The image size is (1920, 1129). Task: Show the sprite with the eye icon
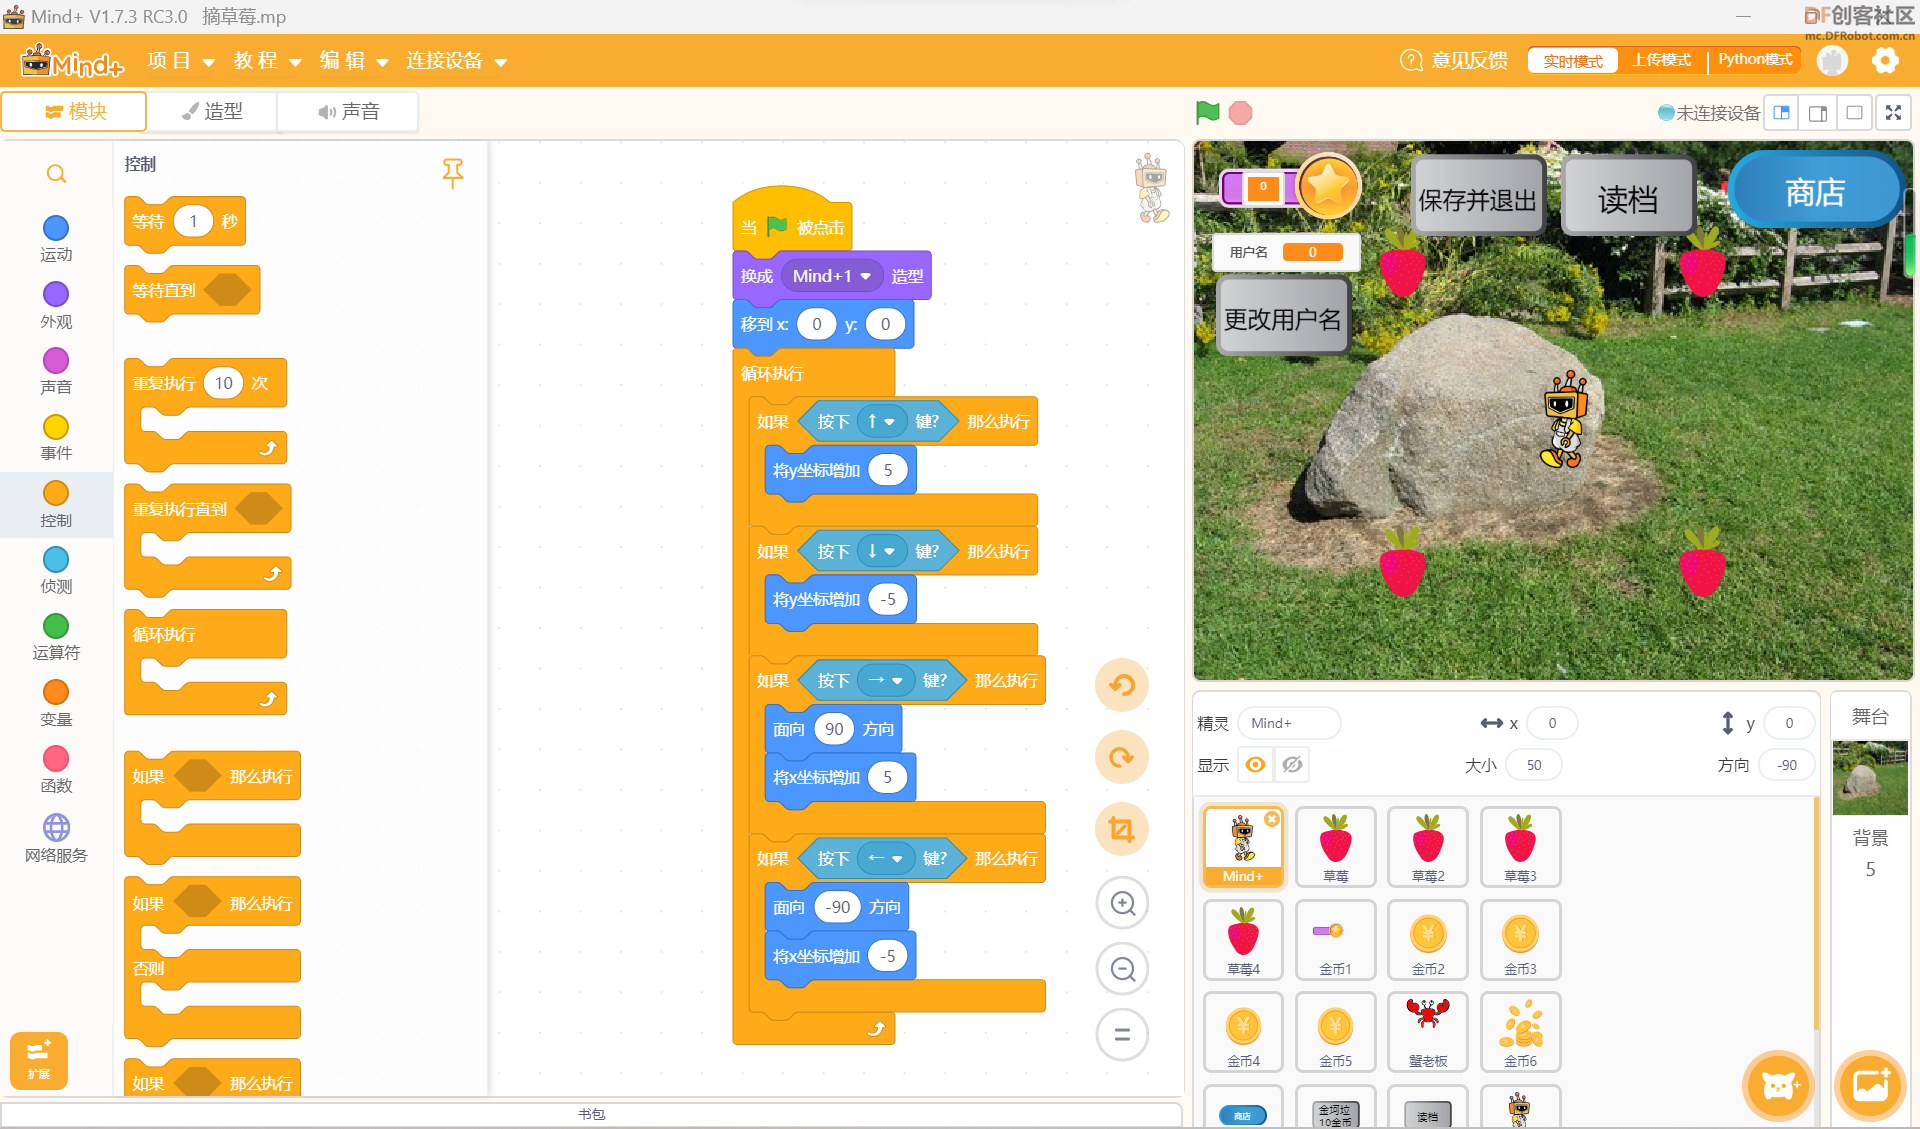pos(1256,765)
